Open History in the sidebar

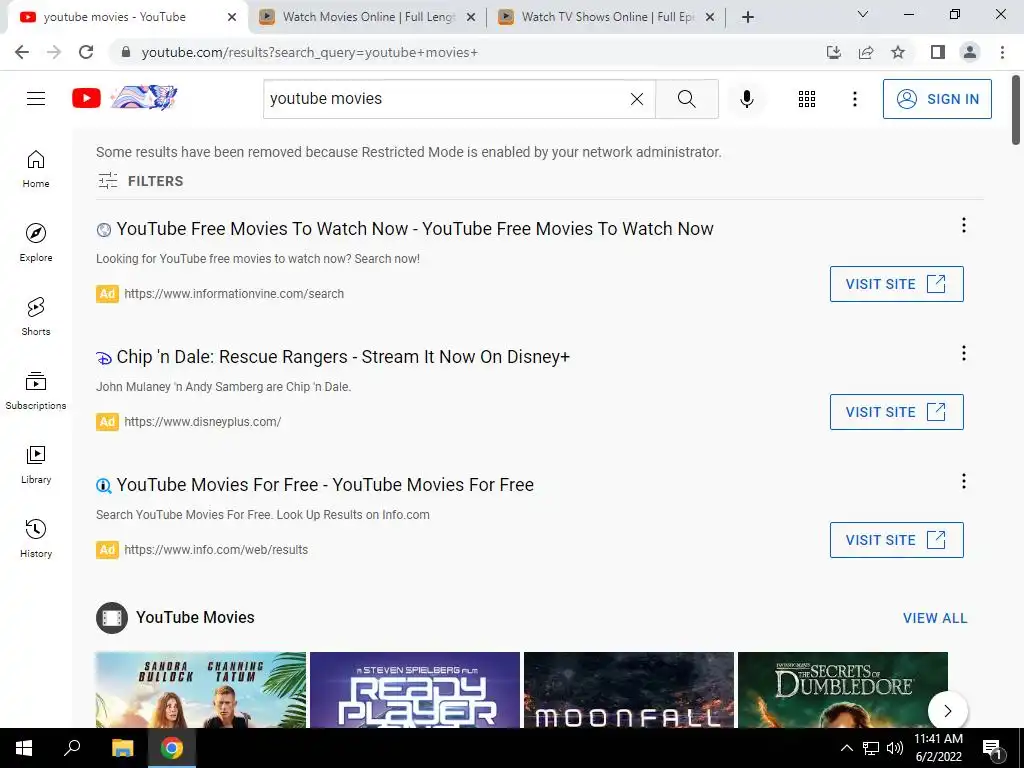coord(36,538)
